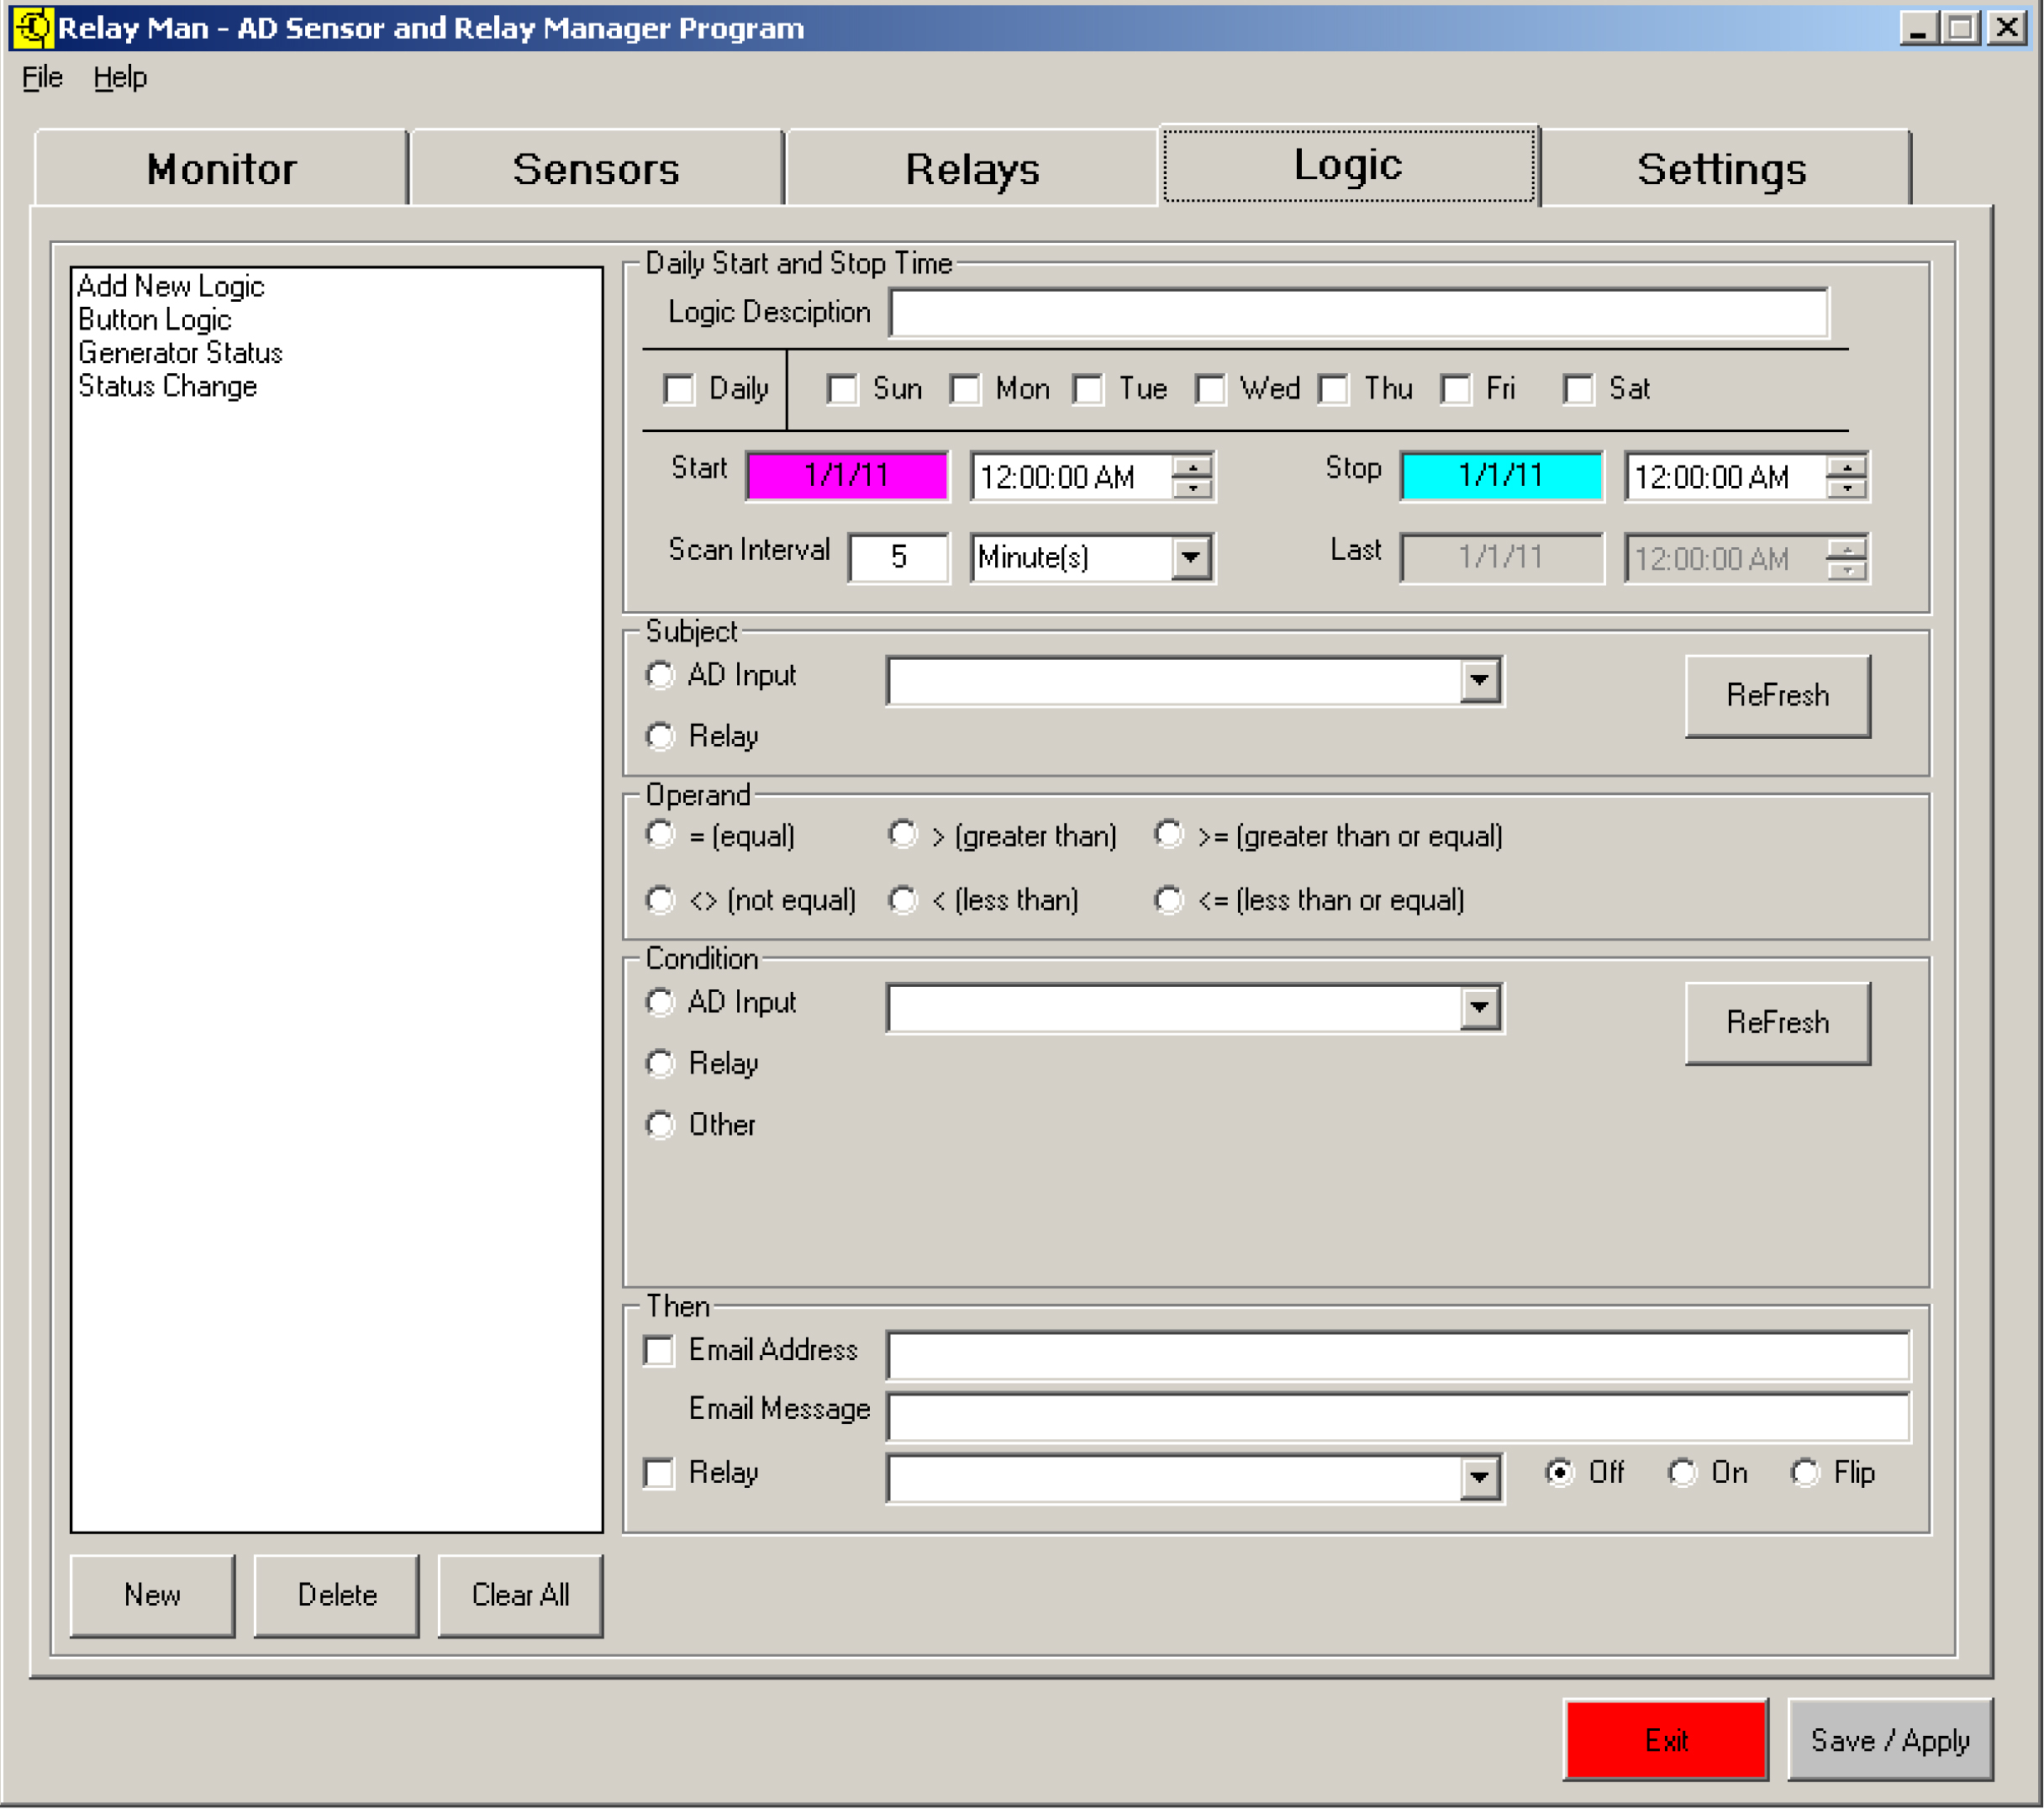The width and height of the screenshot is (2044, 1809).
Task: Enable the Daily checkbox
Action: (679, 389)
